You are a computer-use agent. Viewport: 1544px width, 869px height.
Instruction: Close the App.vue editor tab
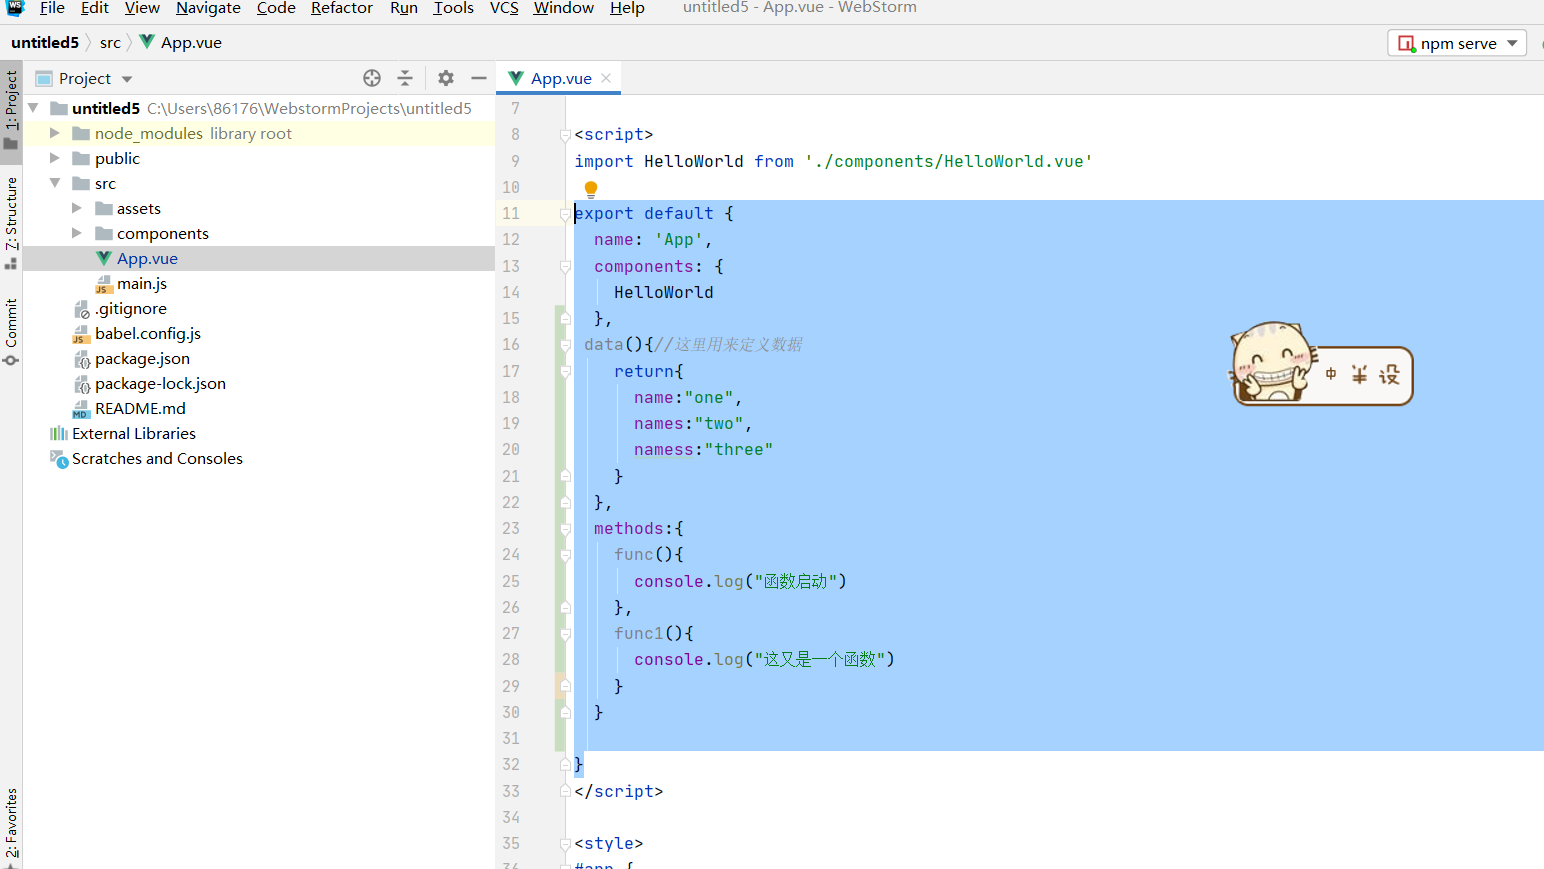[x=606, y=78]
